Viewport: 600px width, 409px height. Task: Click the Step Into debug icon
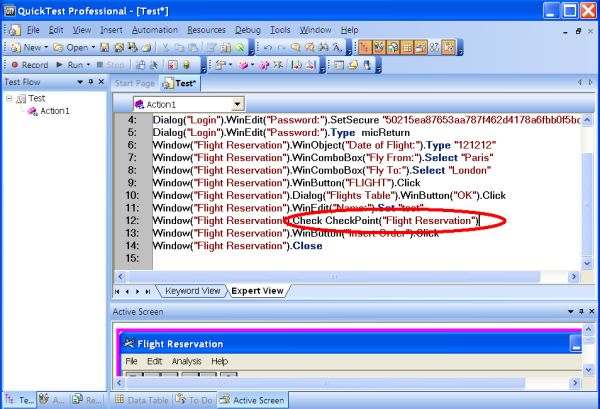(296, 65)
